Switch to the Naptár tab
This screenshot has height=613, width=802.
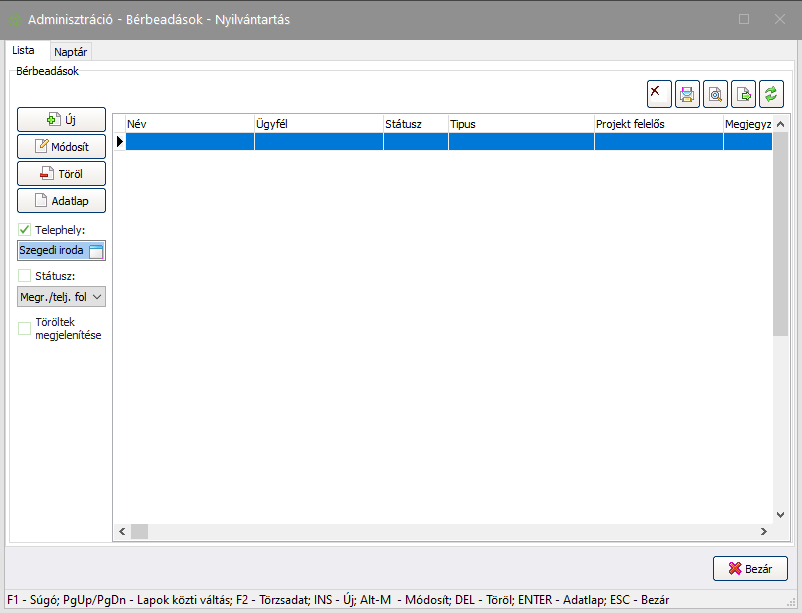click(70, 51)
